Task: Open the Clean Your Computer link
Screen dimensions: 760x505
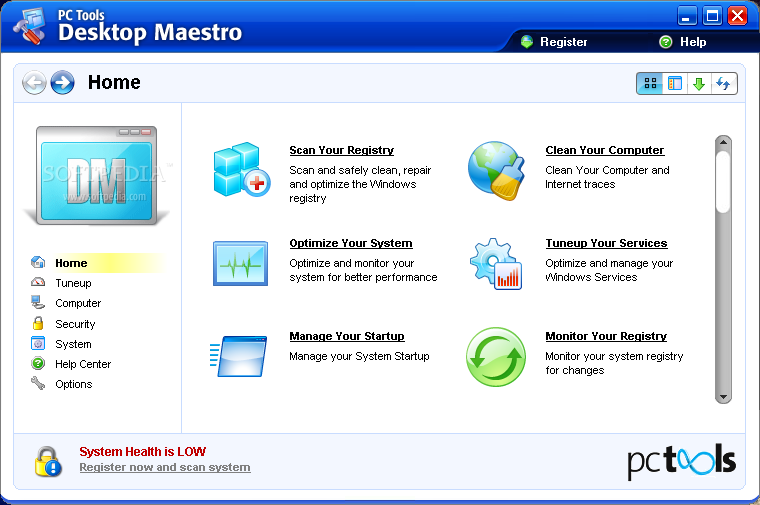Action: pyautogui.click(x=604, y=150)
